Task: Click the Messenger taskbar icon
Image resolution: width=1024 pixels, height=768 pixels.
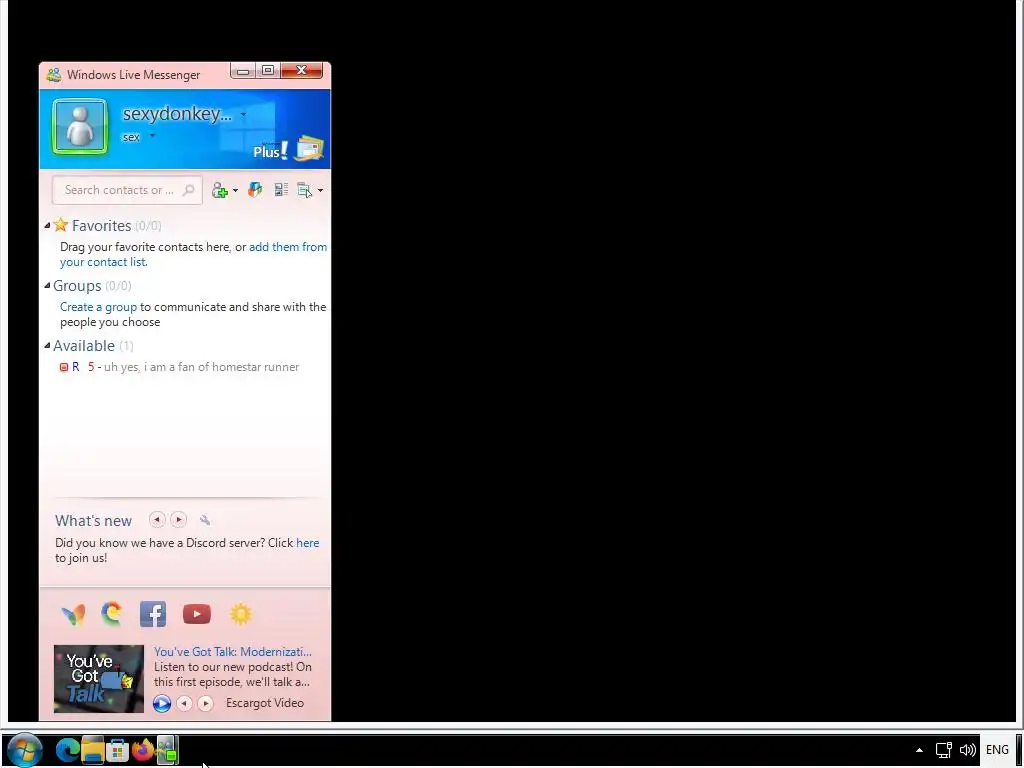Action: coord(167,750)
